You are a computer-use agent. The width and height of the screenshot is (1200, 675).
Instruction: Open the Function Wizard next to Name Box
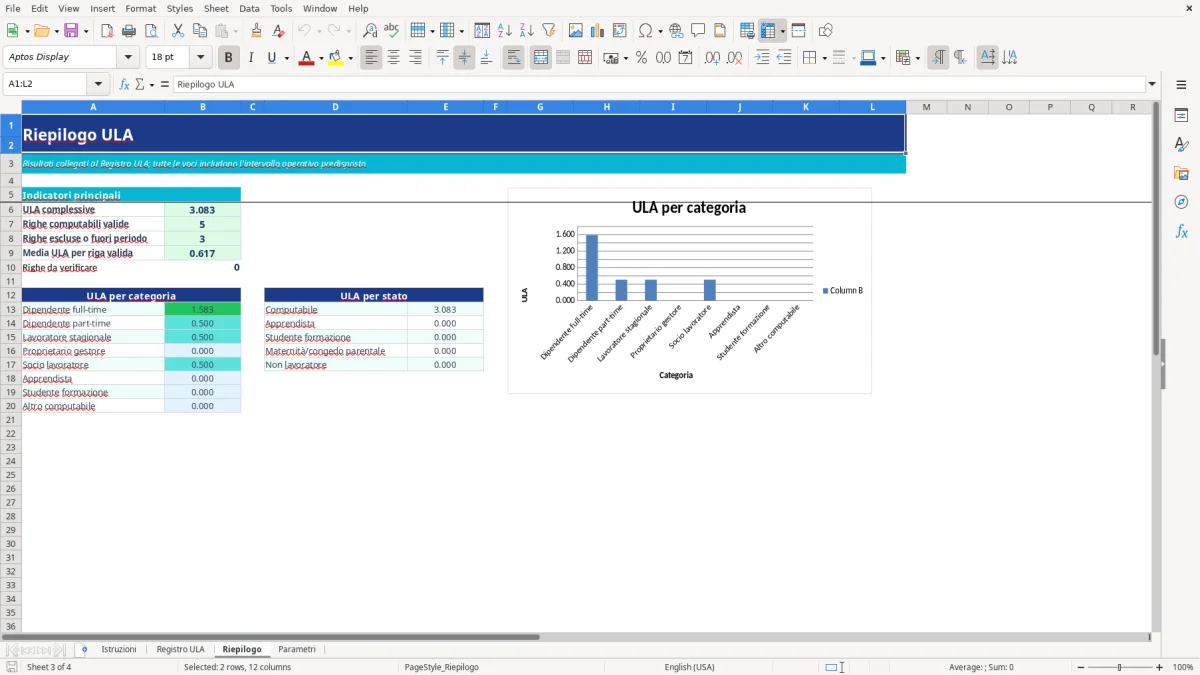click(x=125, y=84)
